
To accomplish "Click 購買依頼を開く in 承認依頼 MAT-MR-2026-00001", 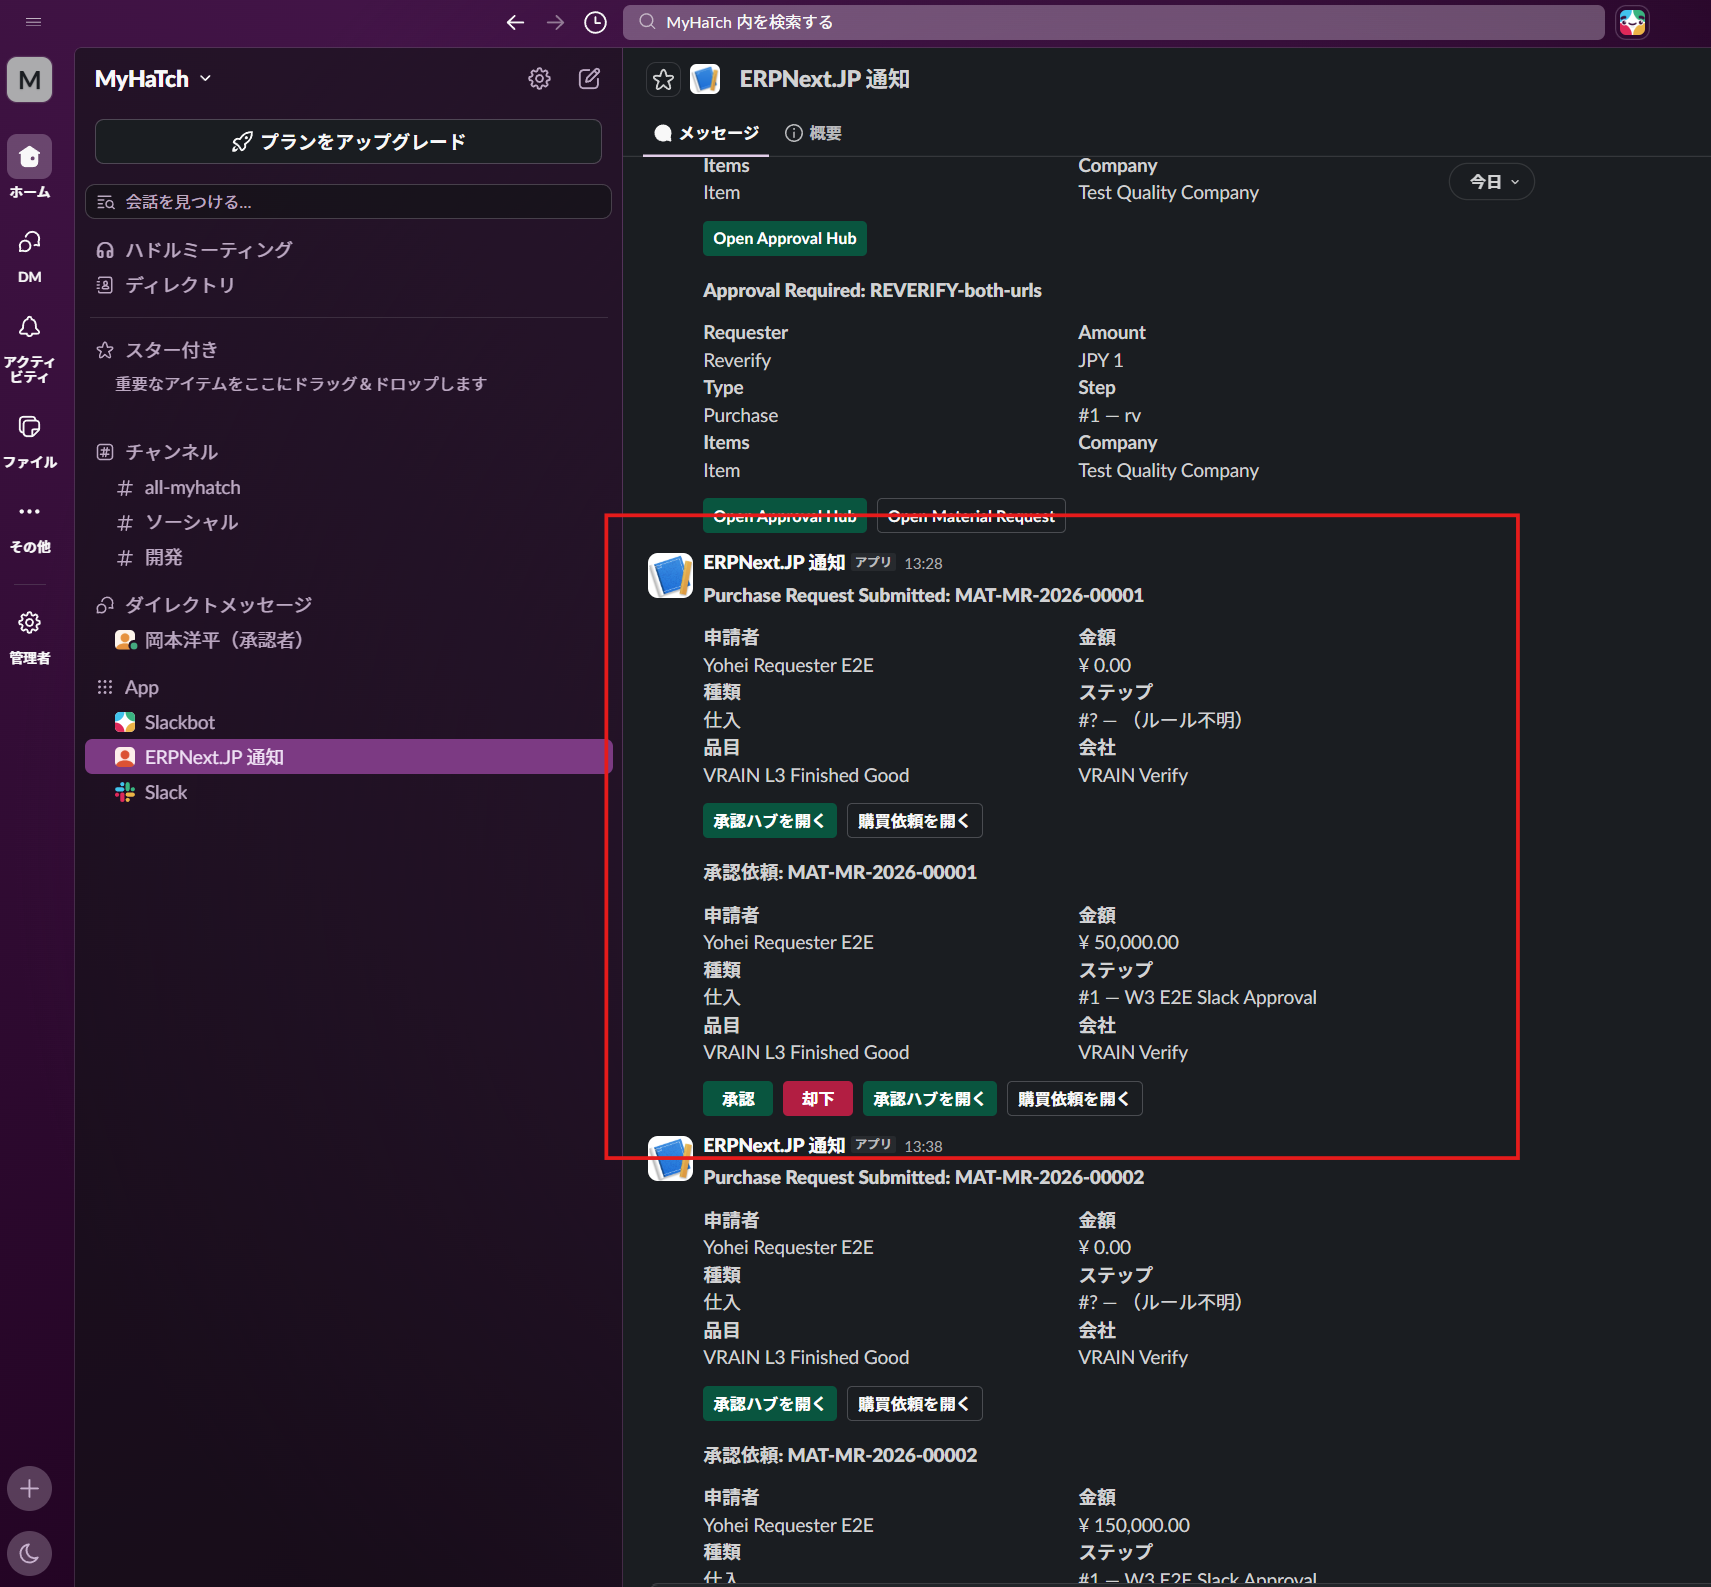I will pyautogui.click(x=1074, y=1099).
